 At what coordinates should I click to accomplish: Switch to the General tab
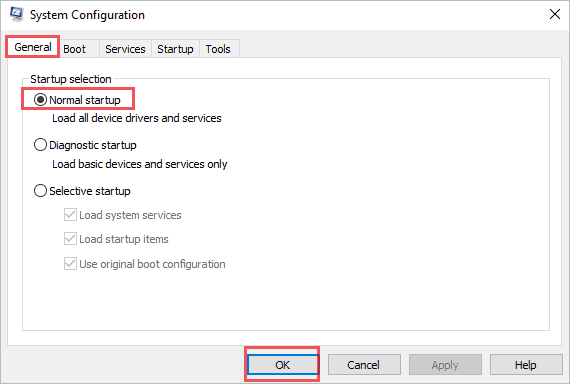[x=33, y=47]
